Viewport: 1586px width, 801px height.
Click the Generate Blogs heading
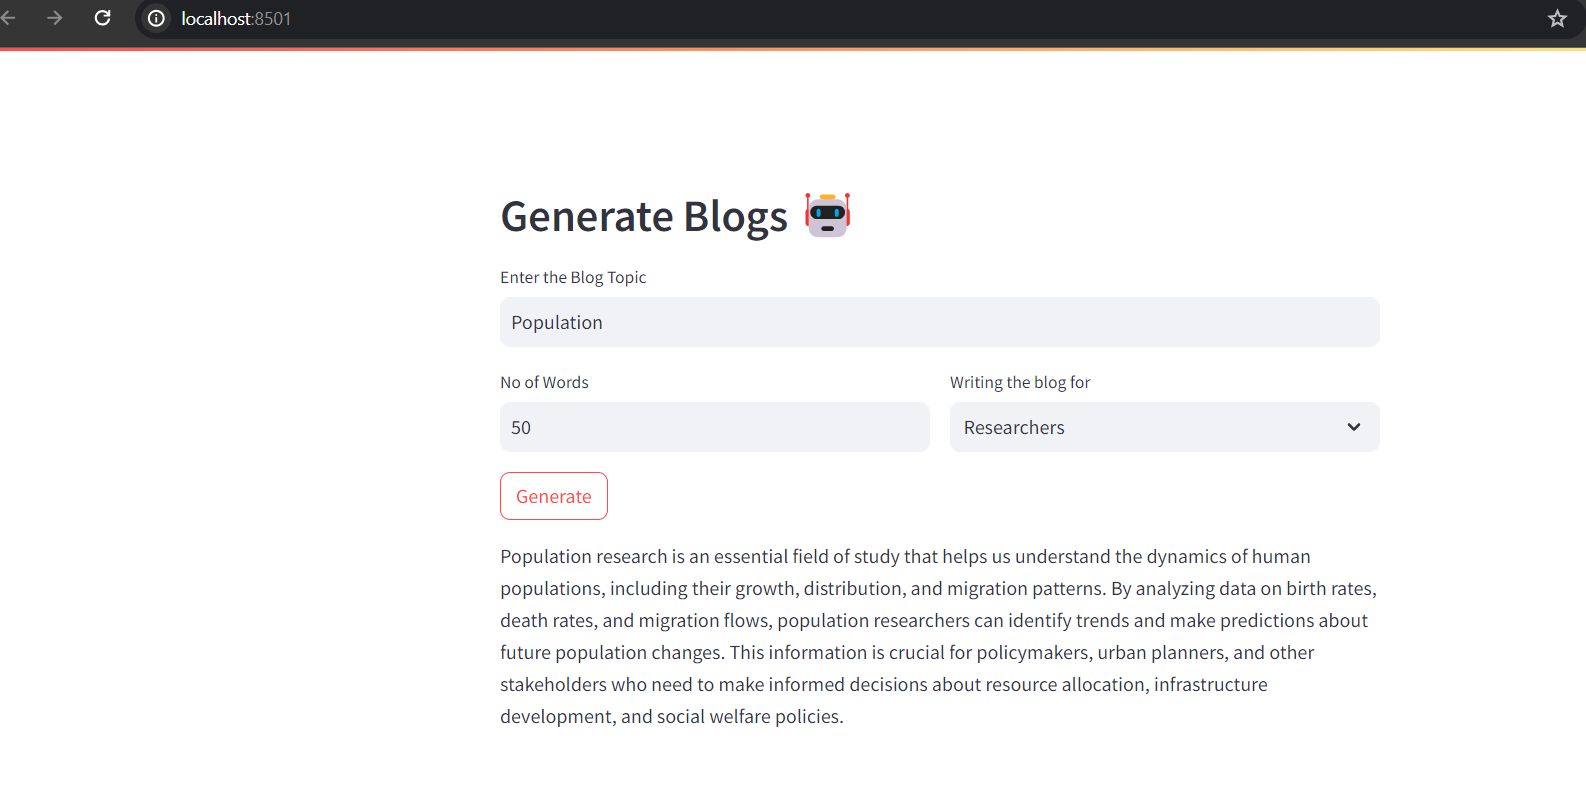point(644,217)
